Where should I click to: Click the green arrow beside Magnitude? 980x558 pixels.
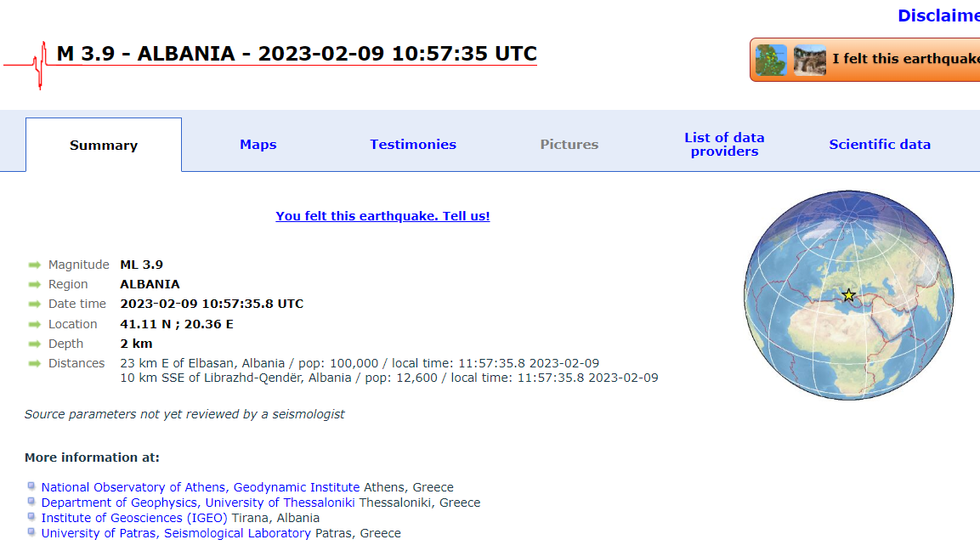35,265
